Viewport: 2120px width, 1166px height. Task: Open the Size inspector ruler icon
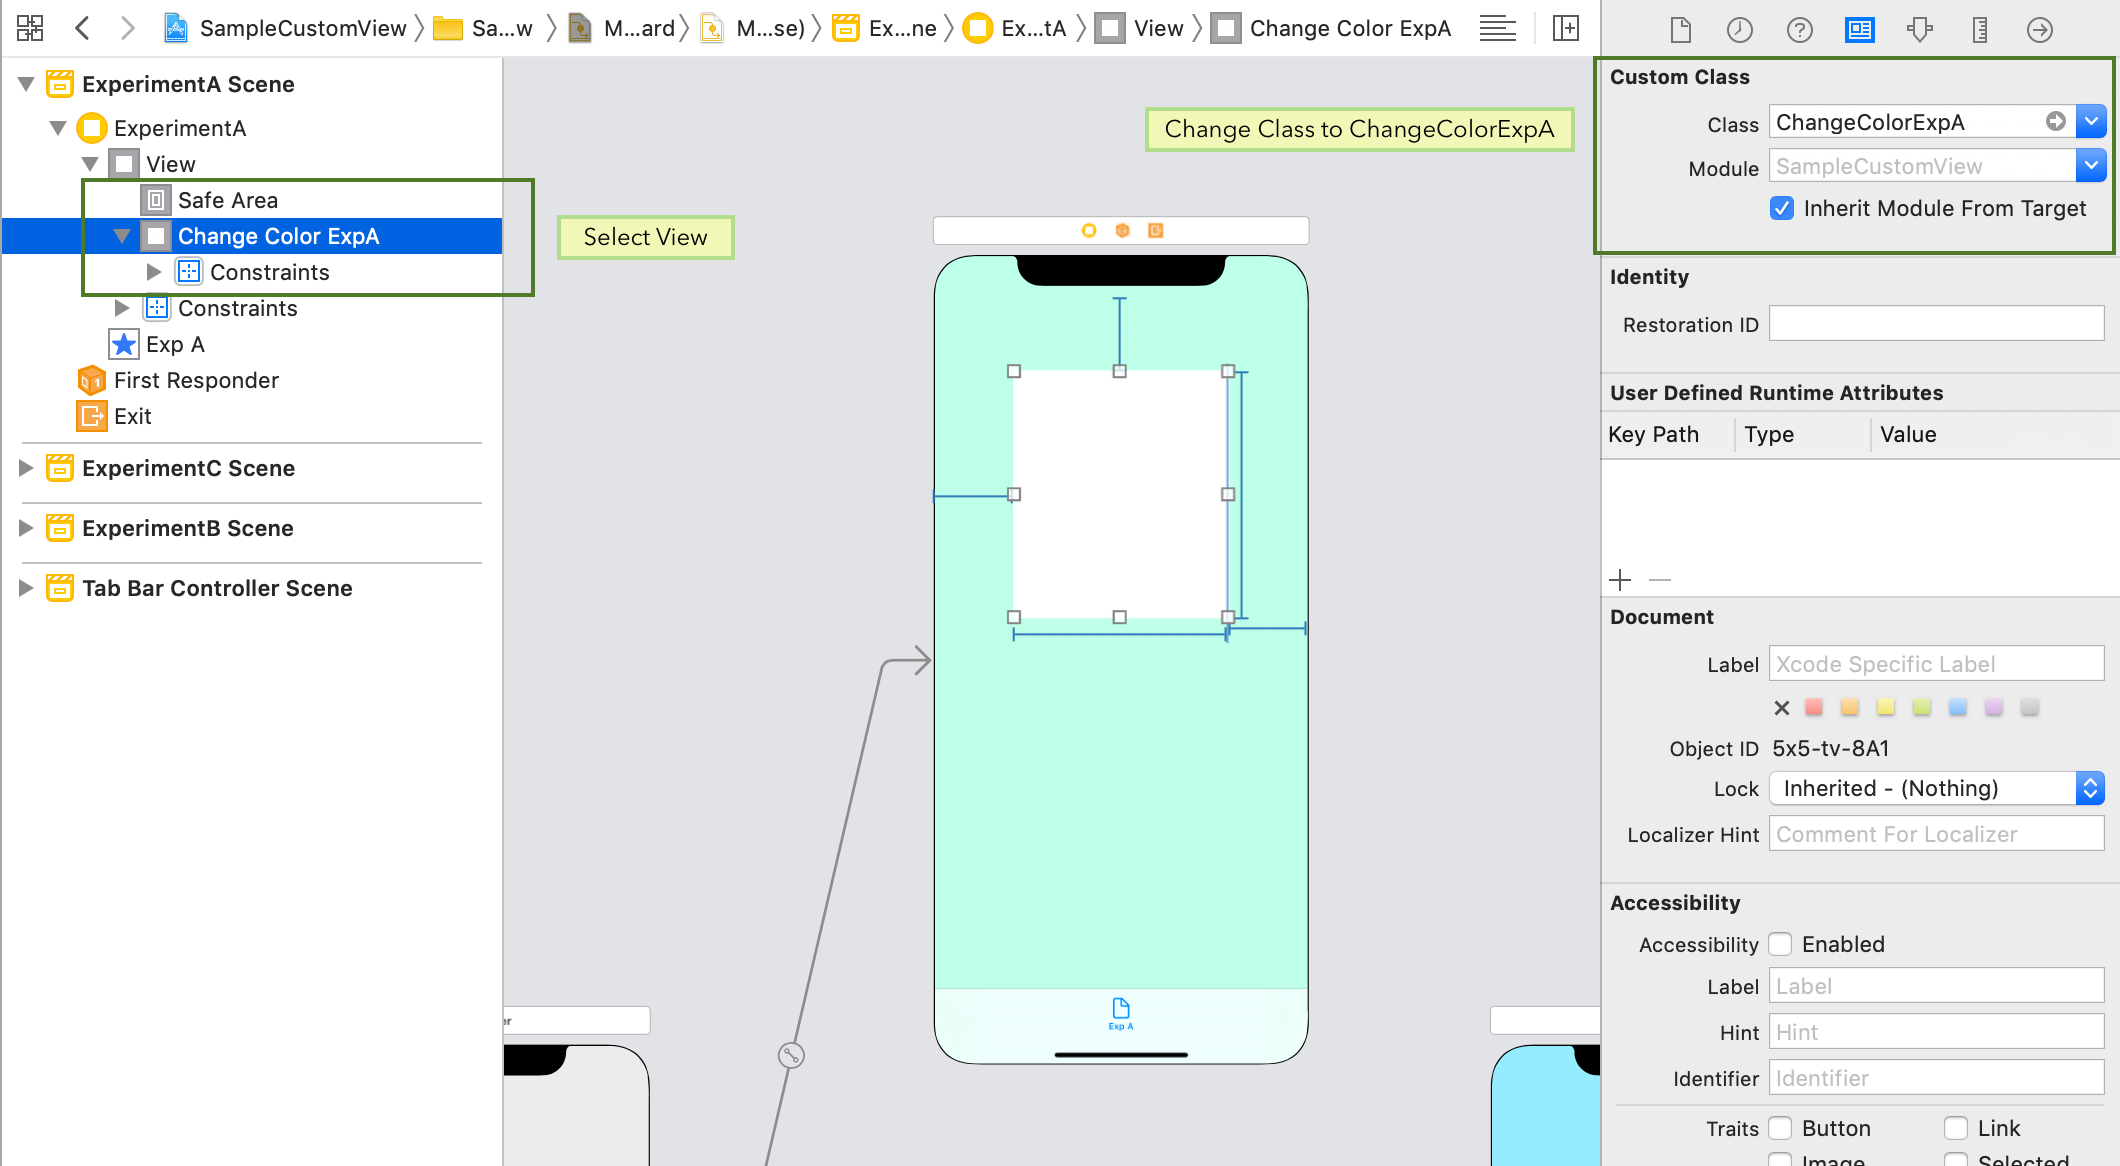coord(1980,29)
